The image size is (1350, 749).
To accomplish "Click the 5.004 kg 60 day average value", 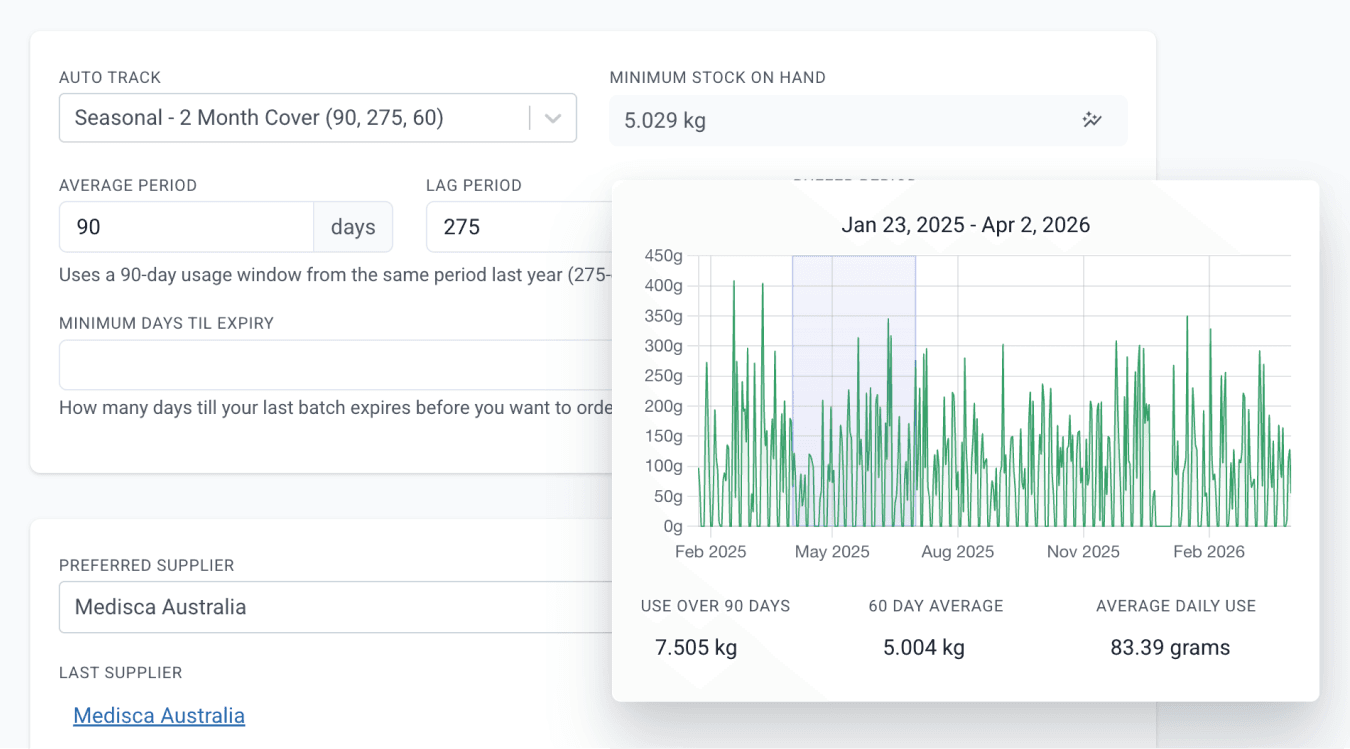I will coord(924,648).
